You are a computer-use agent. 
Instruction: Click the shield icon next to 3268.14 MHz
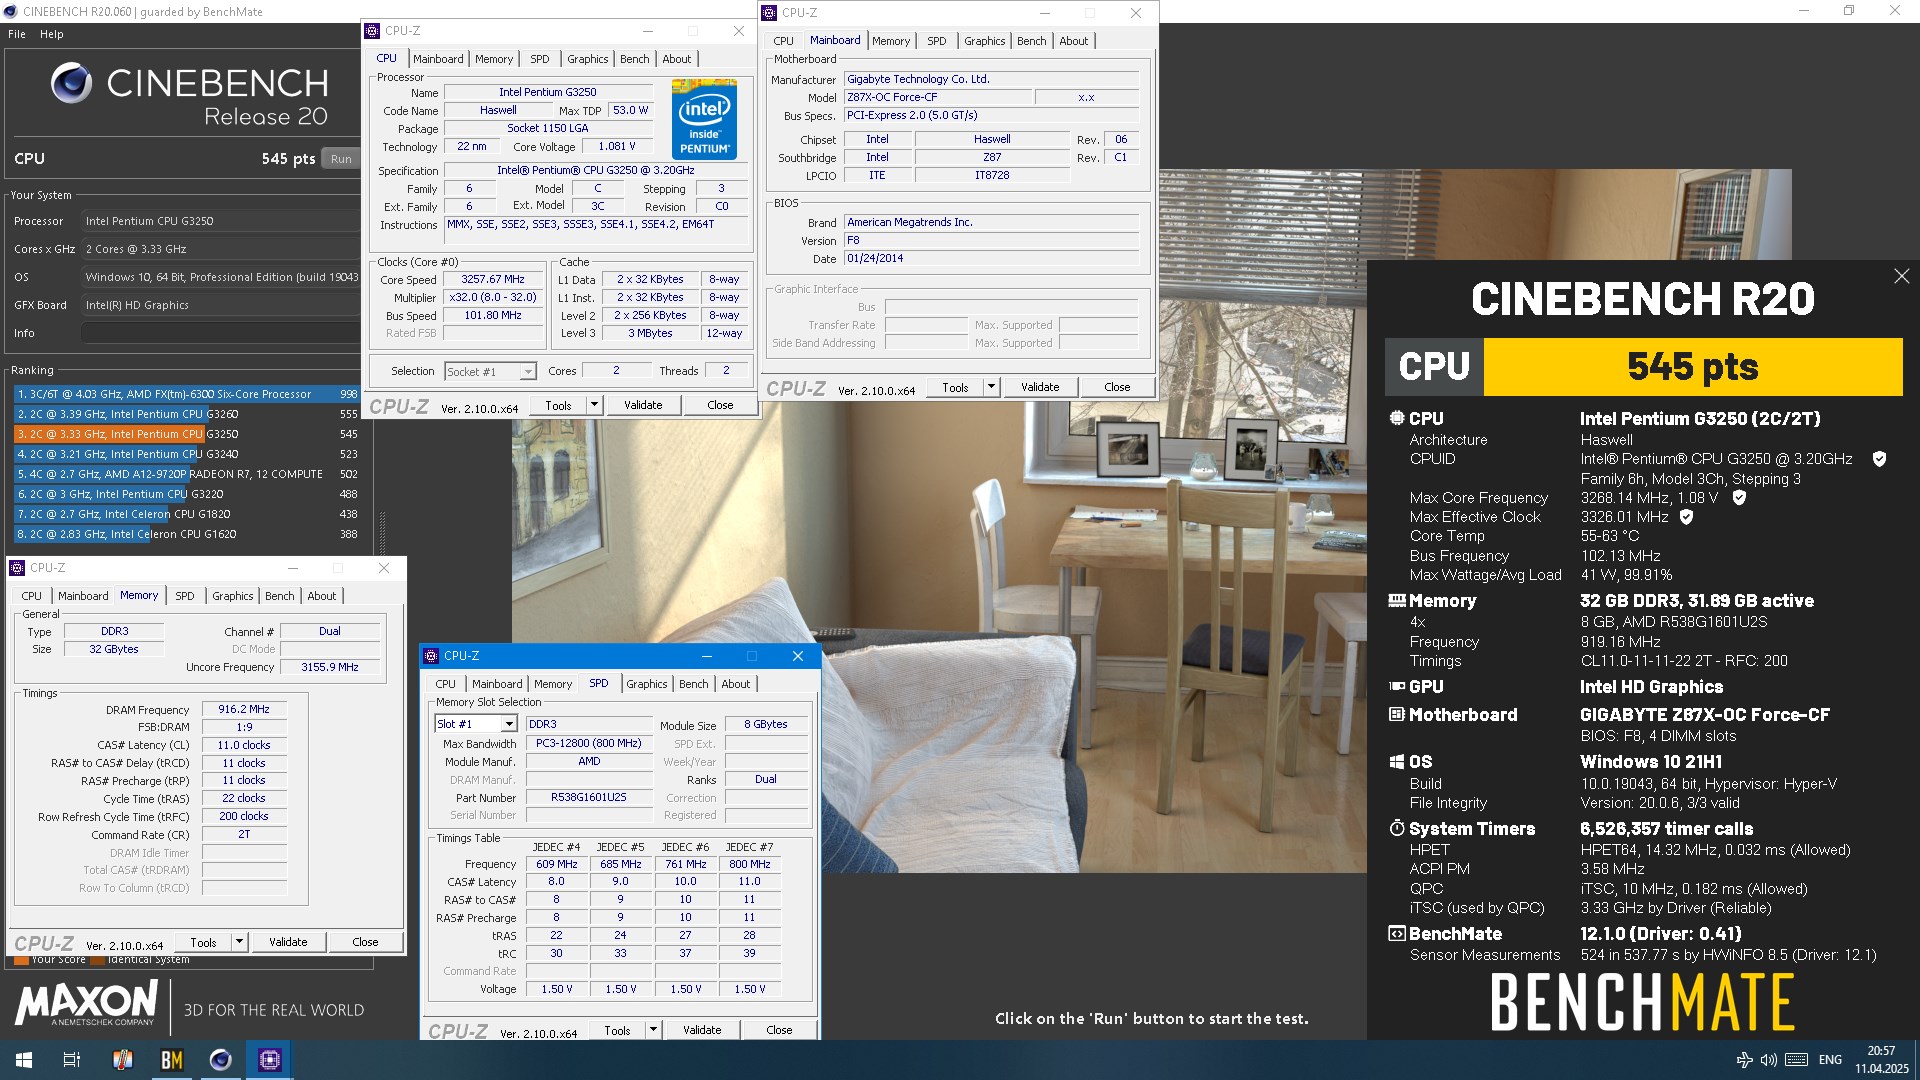pos(1739,498)
